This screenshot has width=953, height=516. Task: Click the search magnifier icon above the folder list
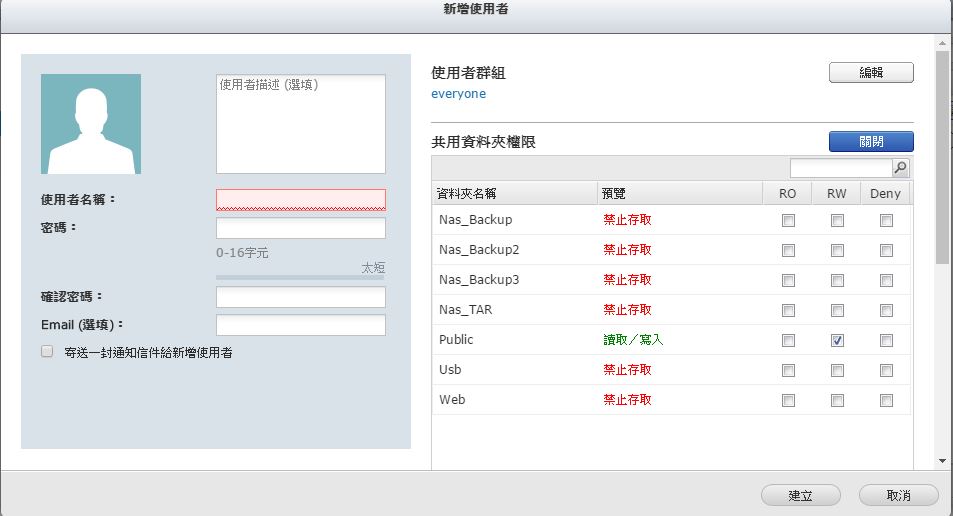click(900, 168)
